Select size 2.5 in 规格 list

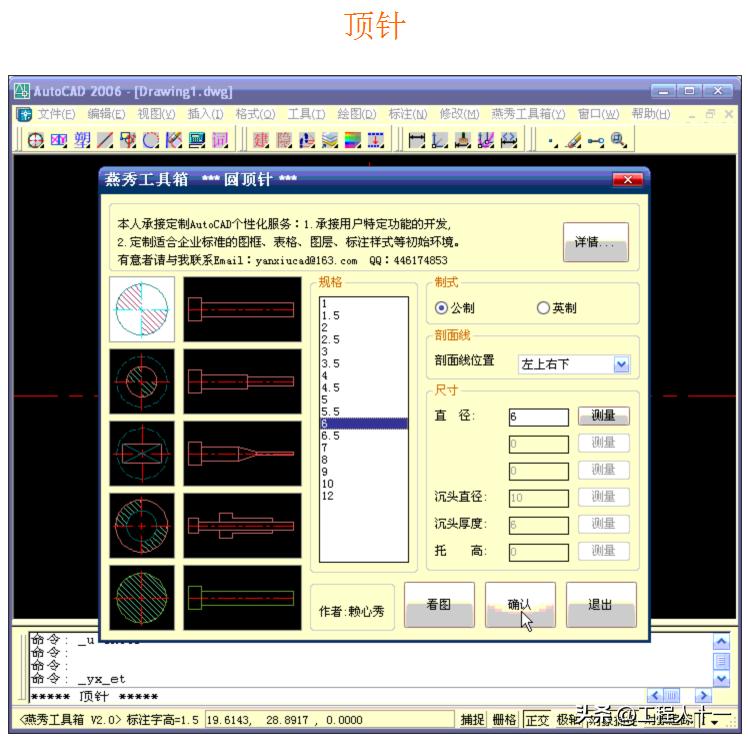[364, 340]
